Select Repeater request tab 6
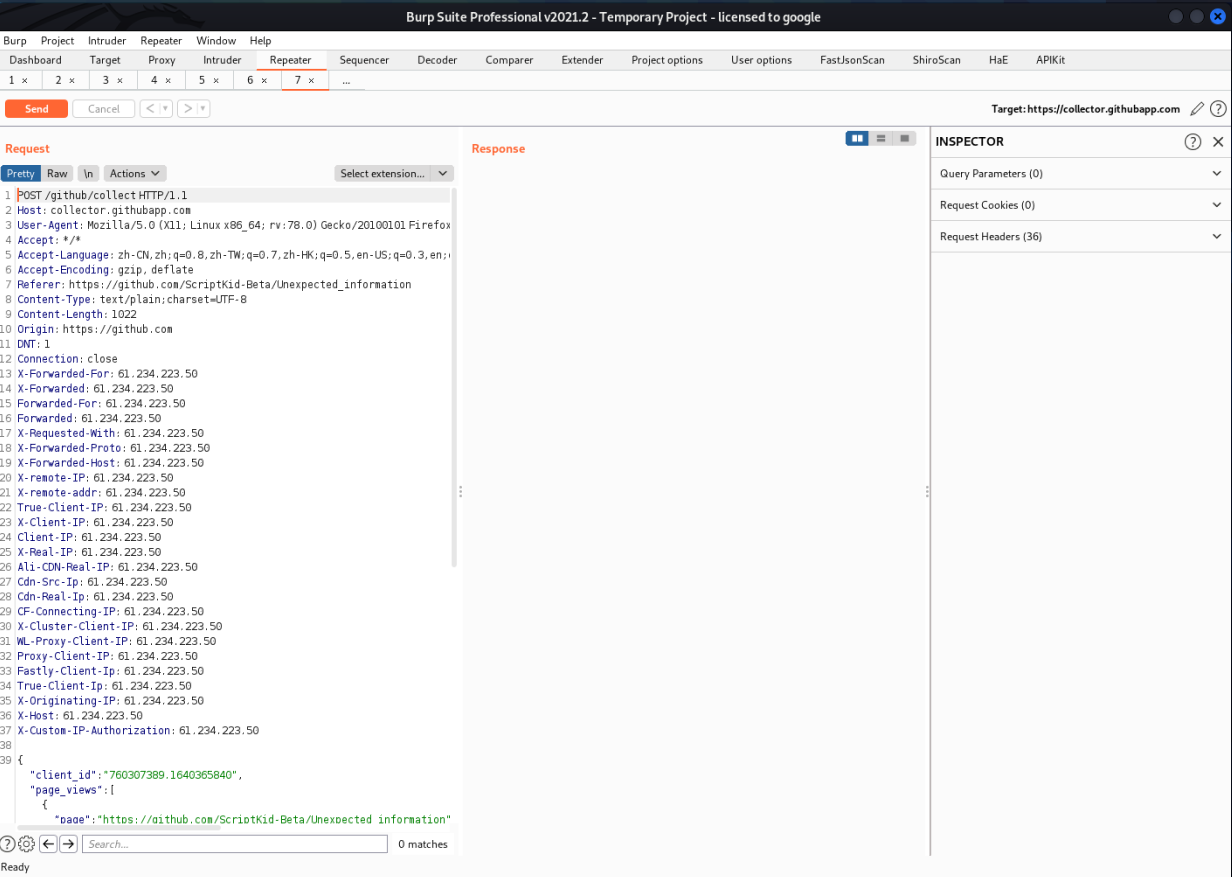Image resolution: width=1232 pixels, height=877 pixels. pyautogui.click(x=251, y=80)
